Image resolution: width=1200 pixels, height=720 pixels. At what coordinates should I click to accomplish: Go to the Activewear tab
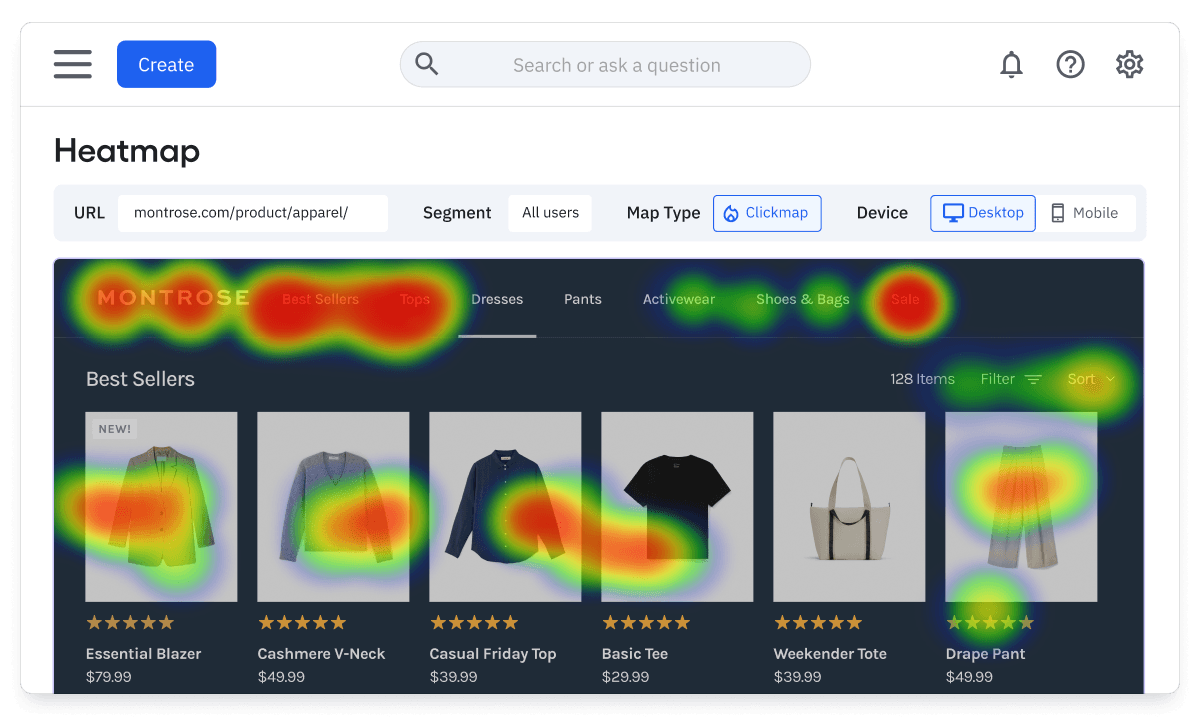(679, 300)
